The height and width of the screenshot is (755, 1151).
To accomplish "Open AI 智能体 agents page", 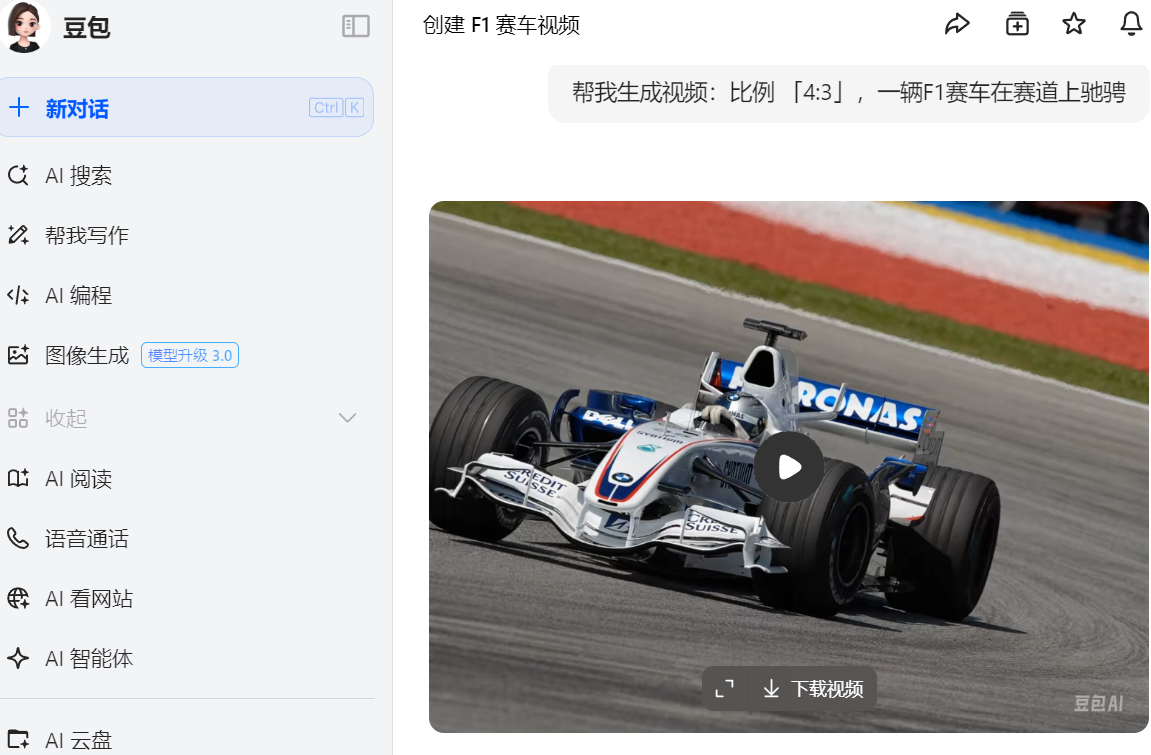I will pos(88,659).
